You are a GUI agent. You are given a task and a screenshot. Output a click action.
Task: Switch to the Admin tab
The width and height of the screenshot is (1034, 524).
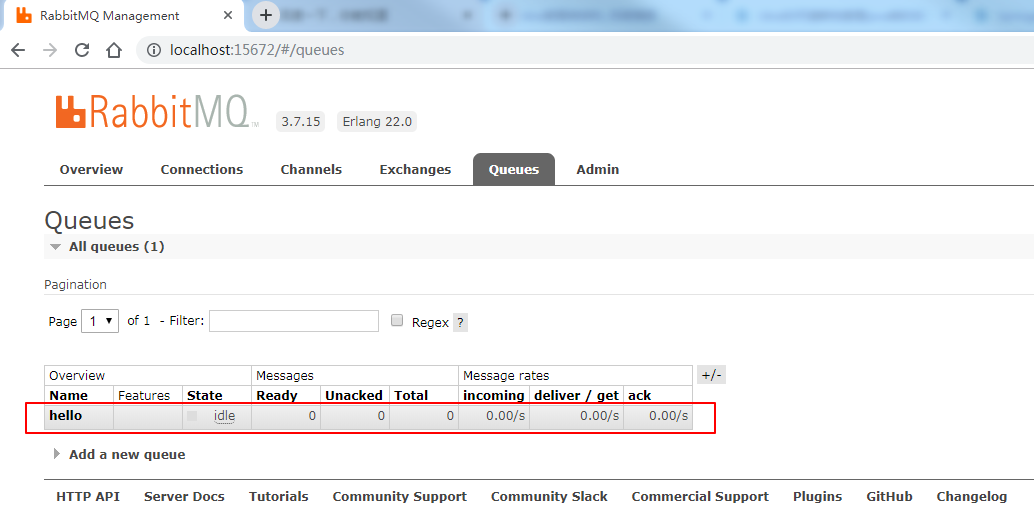point(597,169)
